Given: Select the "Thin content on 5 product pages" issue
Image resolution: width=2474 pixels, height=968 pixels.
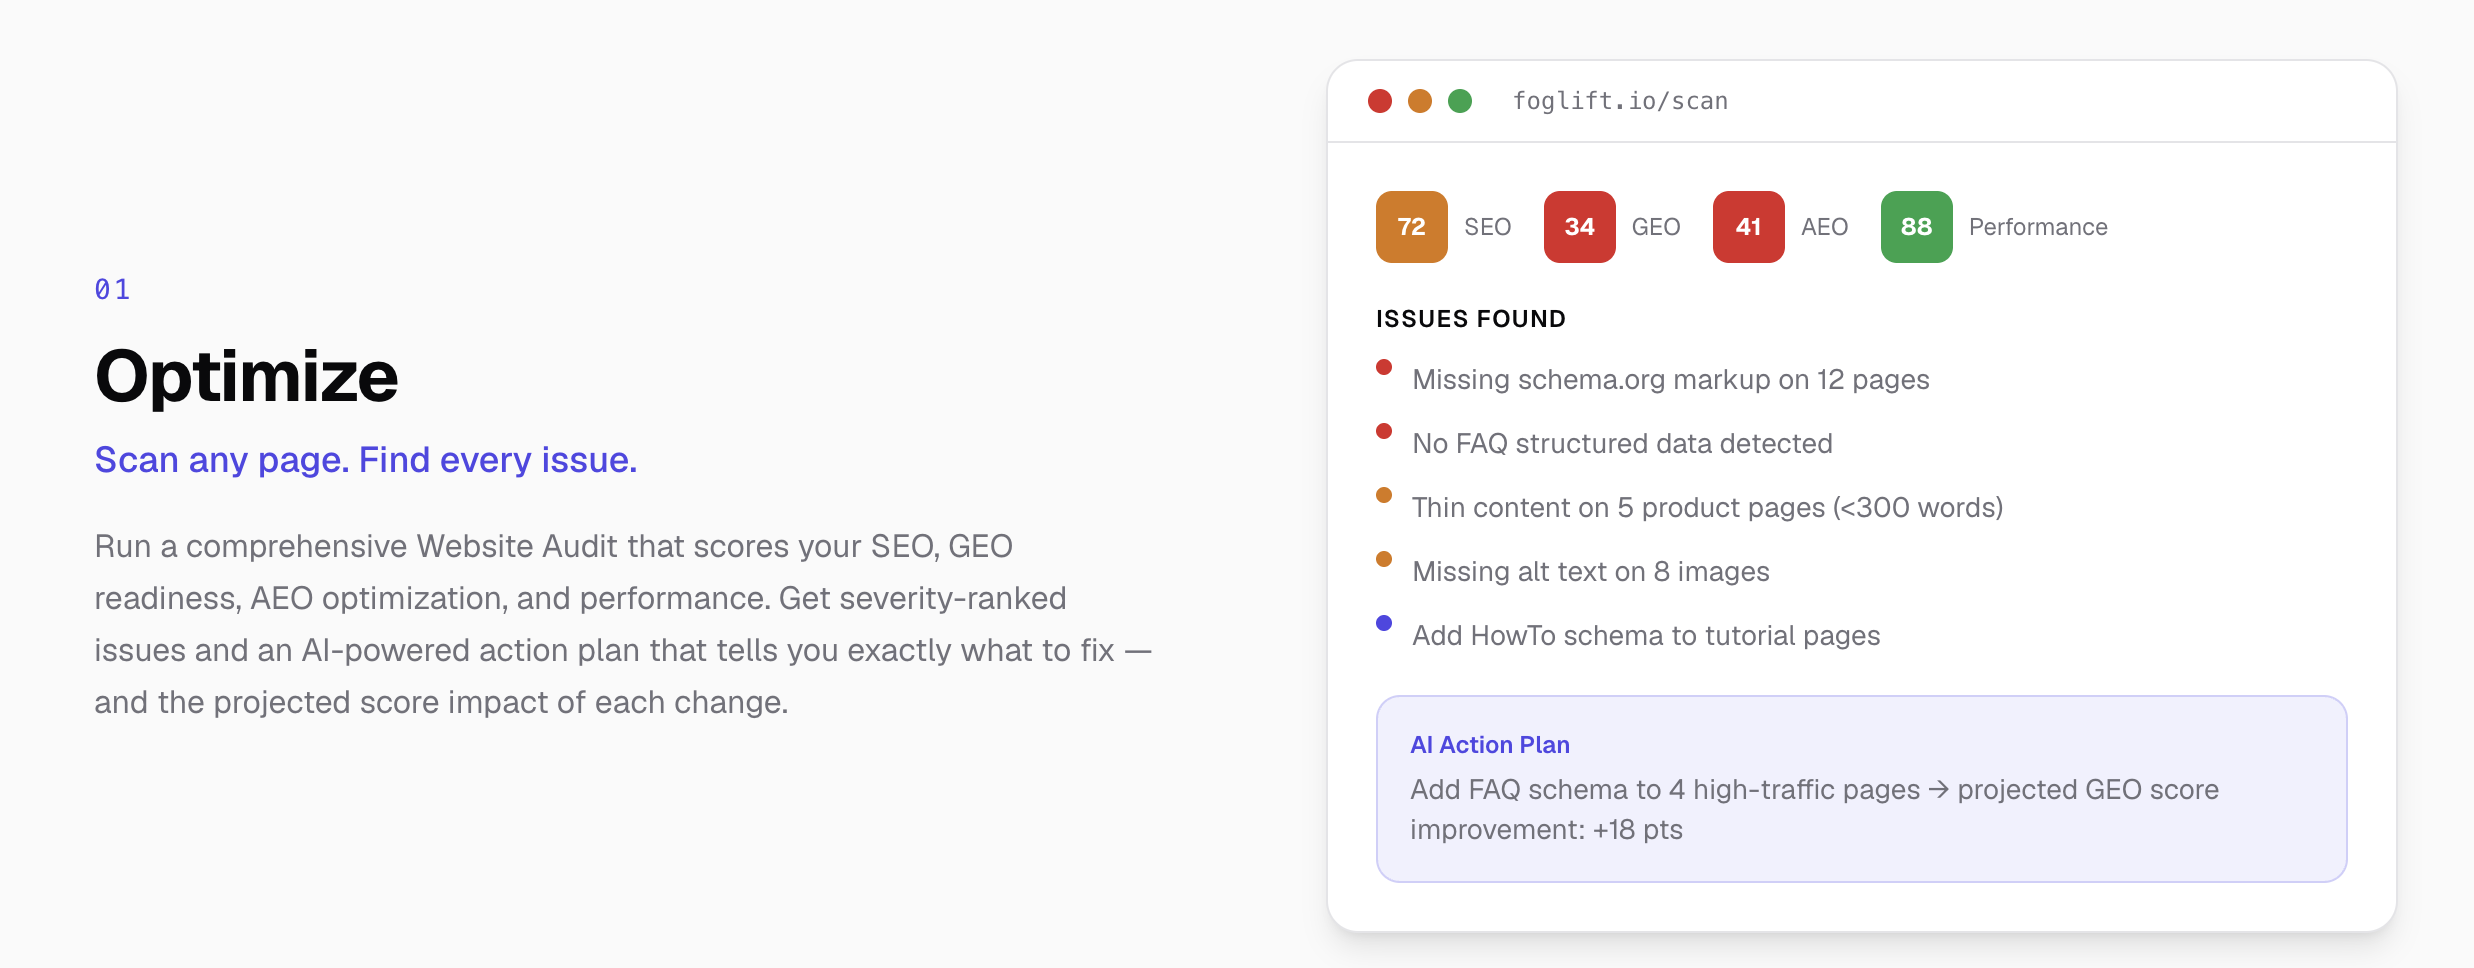Looking at the screenshot, I should pyautogui.click(x=1707, y=508).
